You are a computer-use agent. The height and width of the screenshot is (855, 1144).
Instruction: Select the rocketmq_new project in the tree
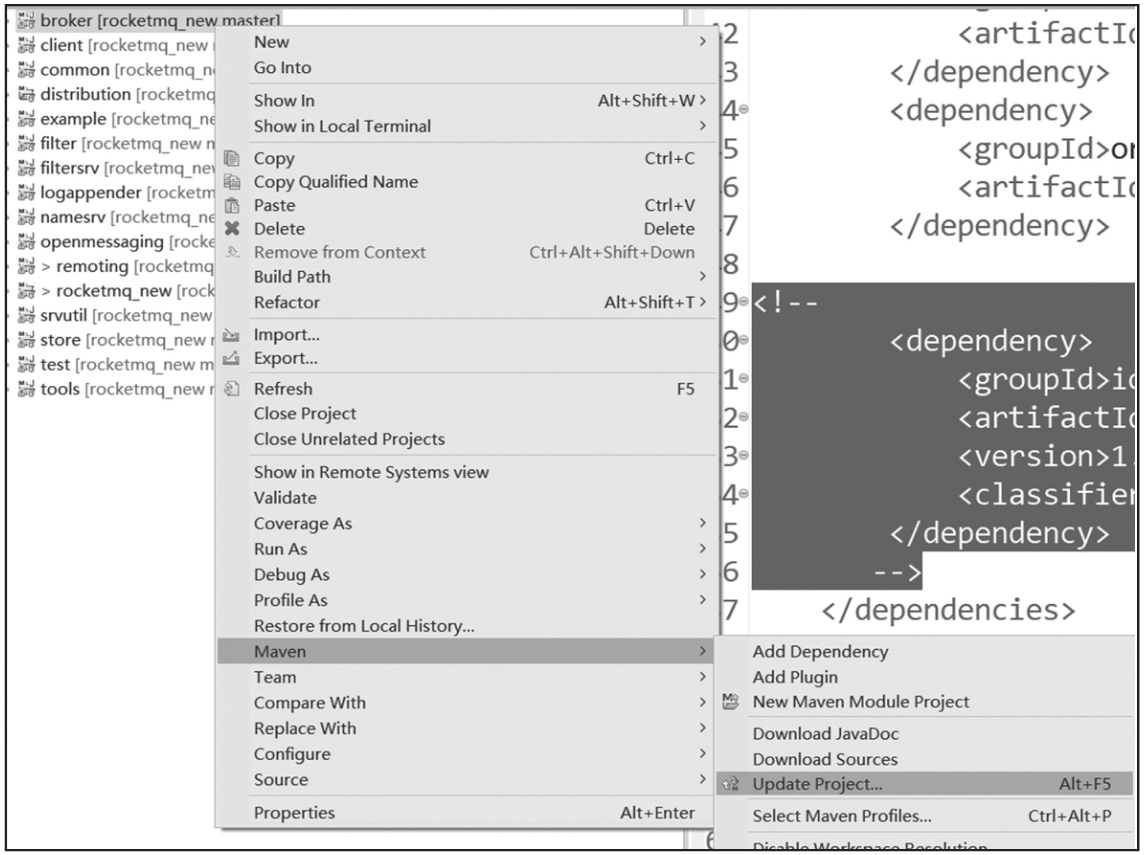click(115, 291)
